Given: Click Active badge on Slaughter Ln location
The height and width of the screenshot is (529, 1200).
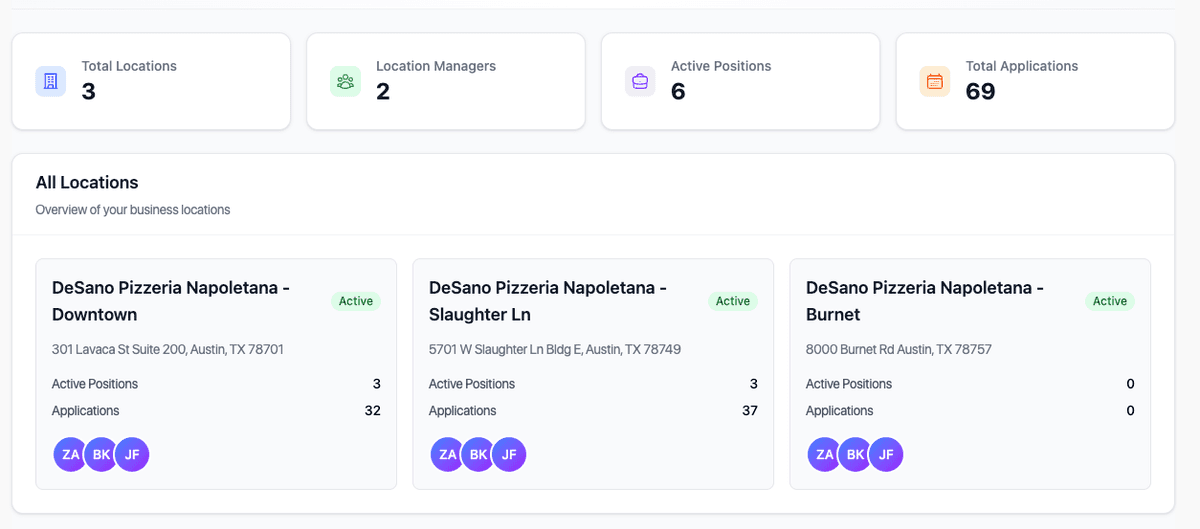Looking at the screenshot, I should tap(733, 301).
